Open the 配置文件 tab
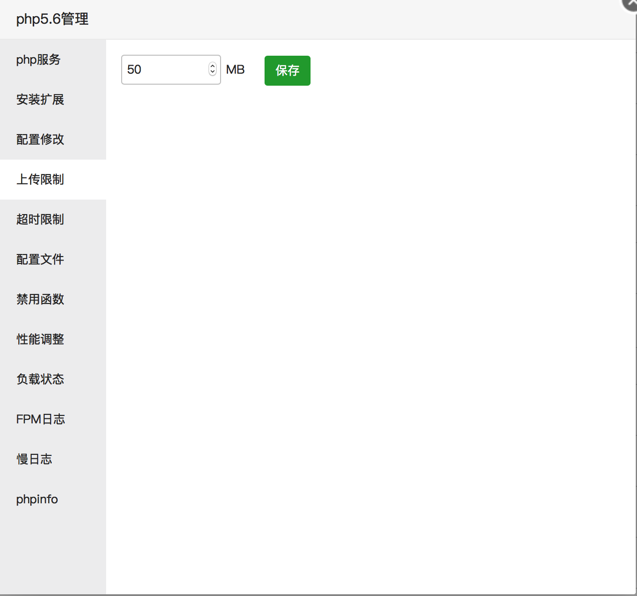This screenshot has width=637, height=596. [x=53, y=259]
